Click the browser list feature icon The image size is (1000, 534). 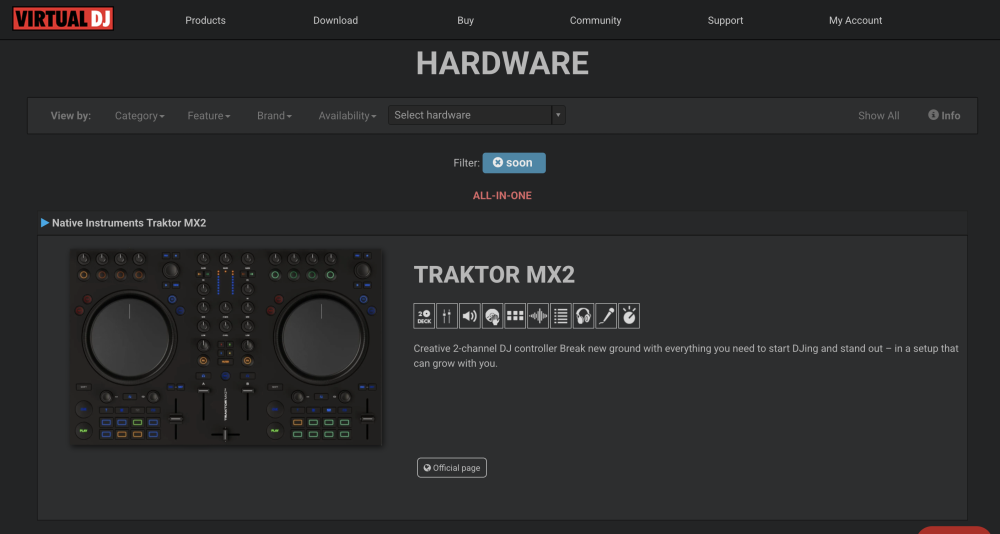coord(561,316)
